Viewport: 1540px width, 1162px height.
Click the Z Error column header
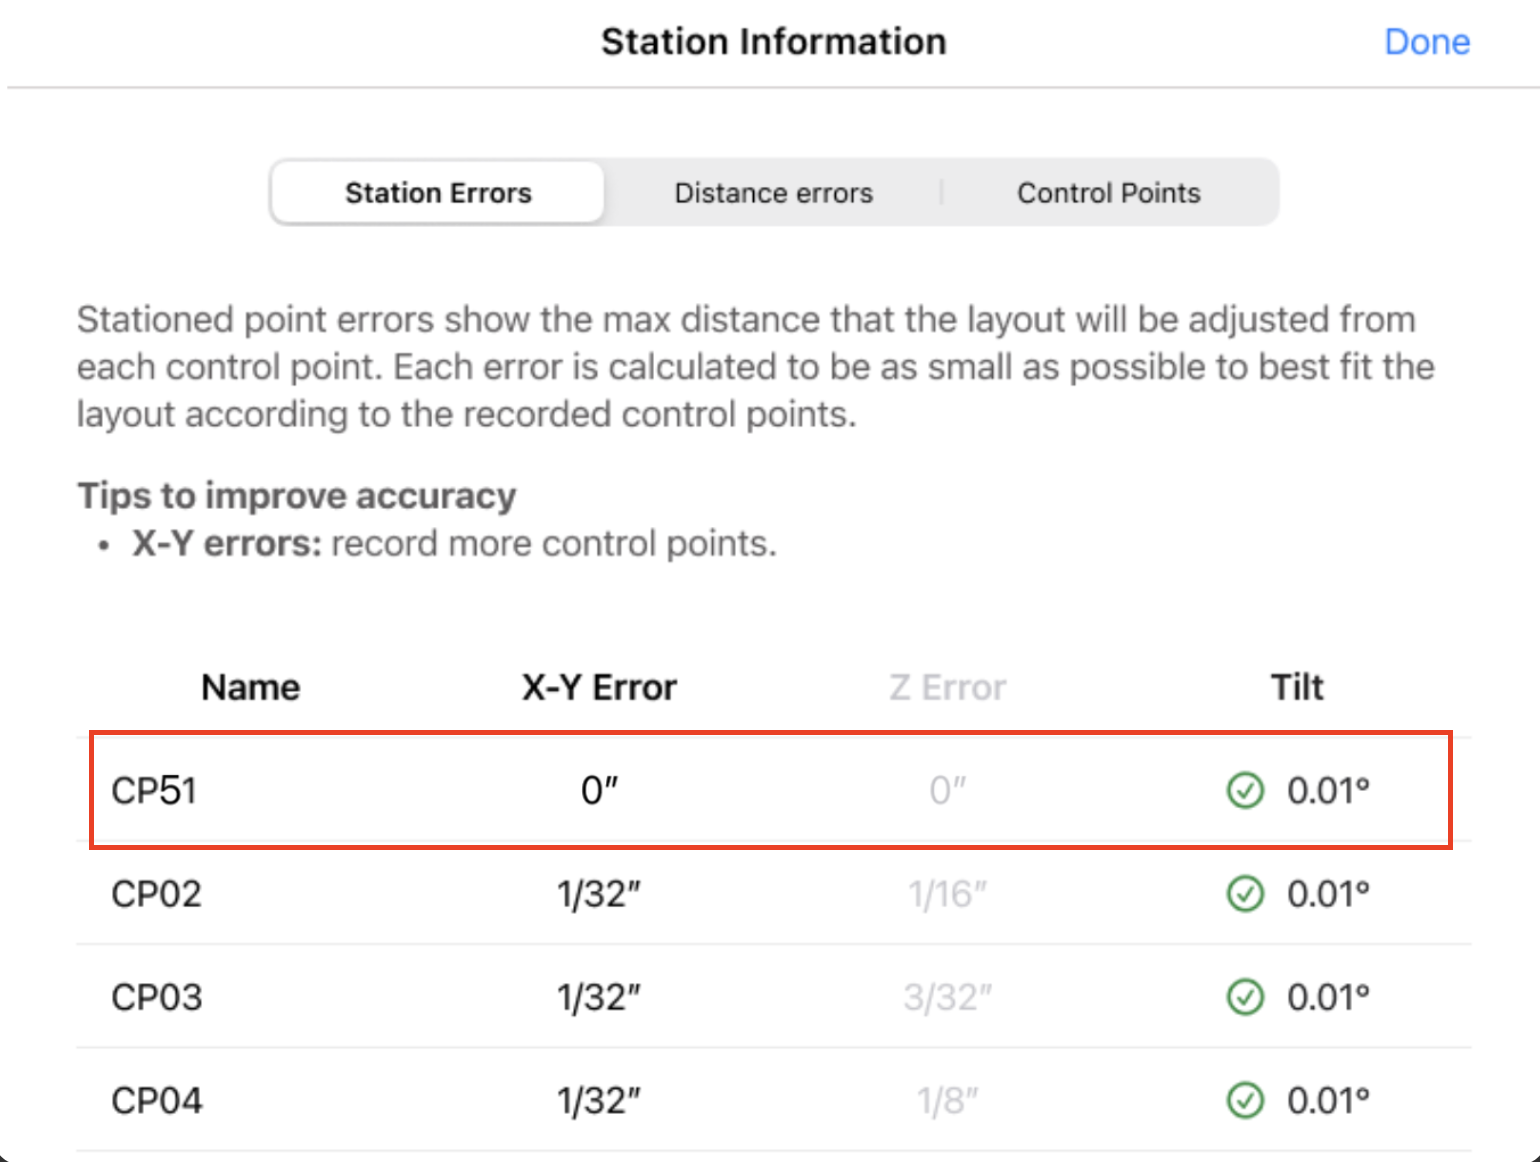click(947, 687)
